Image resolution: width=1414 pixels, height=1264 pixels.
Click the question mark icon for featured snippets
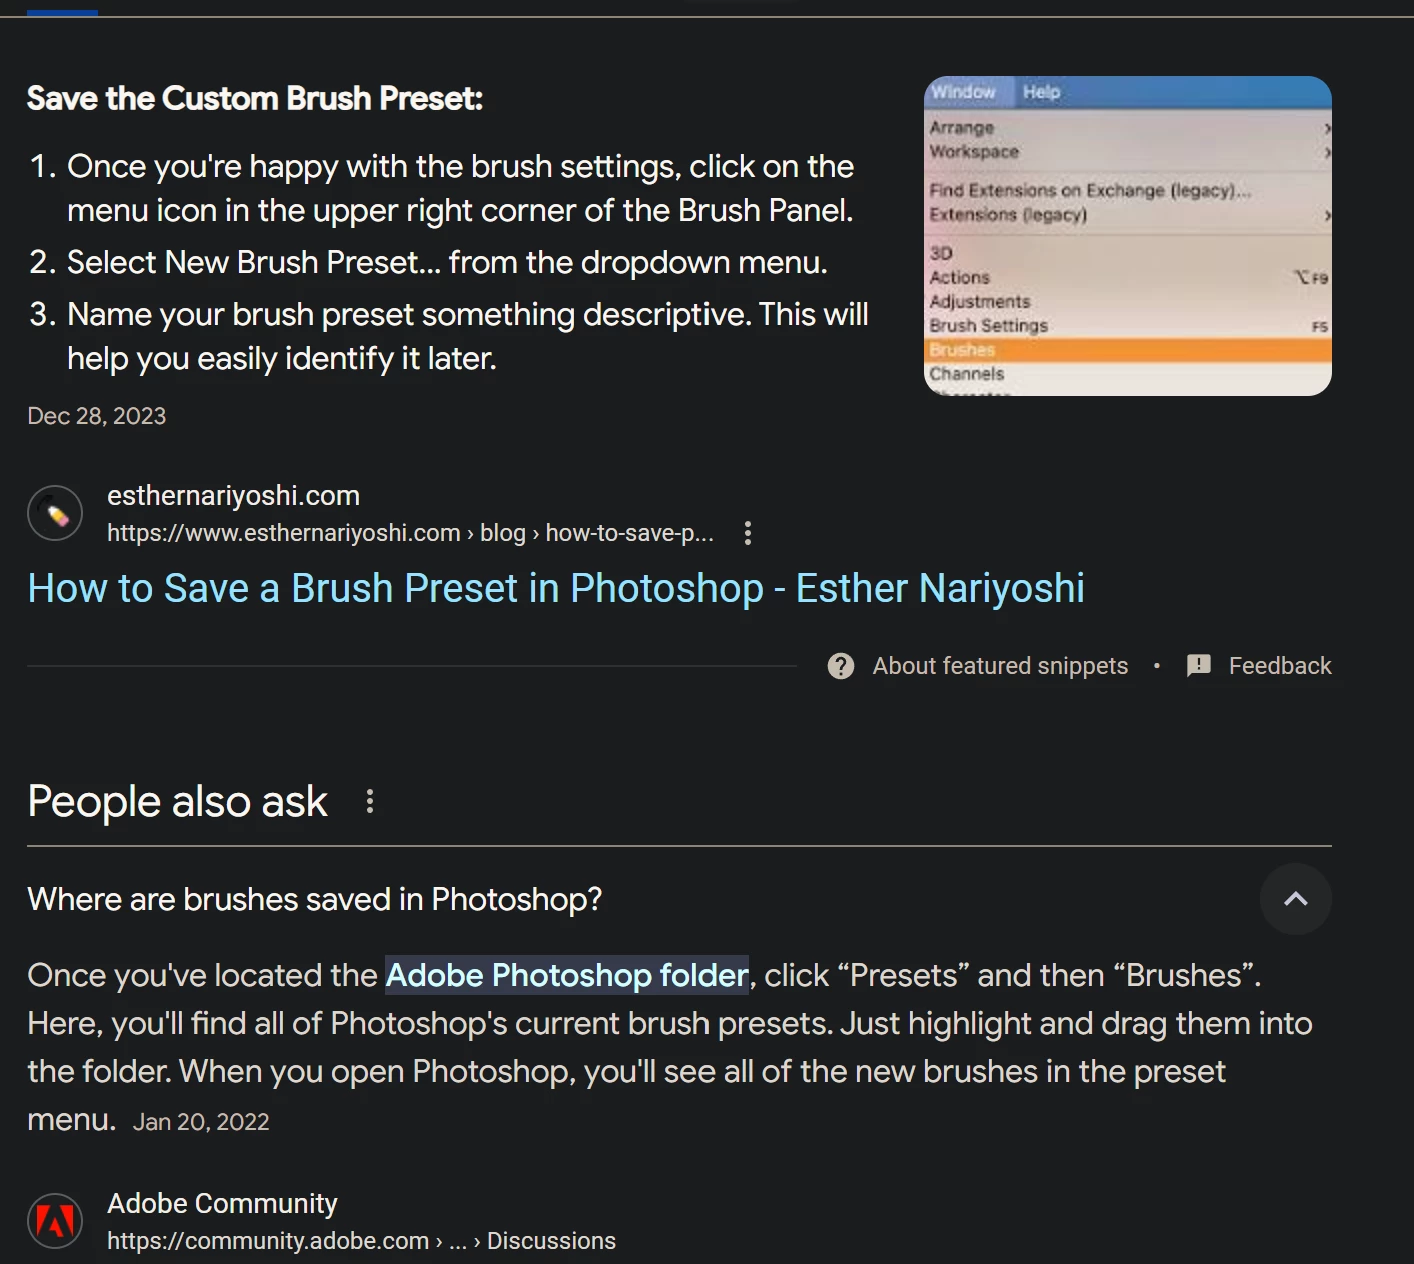pos(841,666)
